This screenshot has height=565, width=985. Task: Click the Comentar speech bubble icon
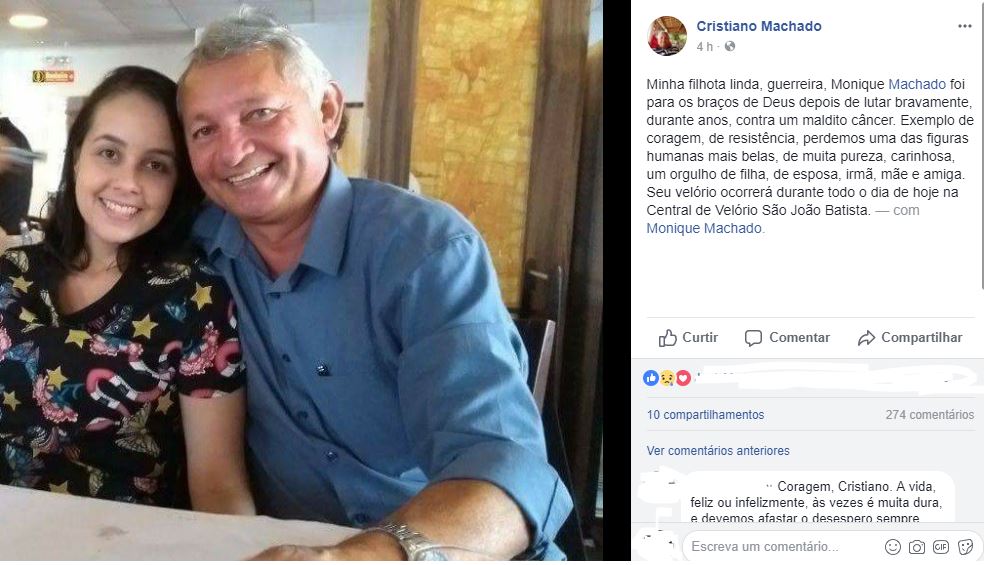coord(753,338)
